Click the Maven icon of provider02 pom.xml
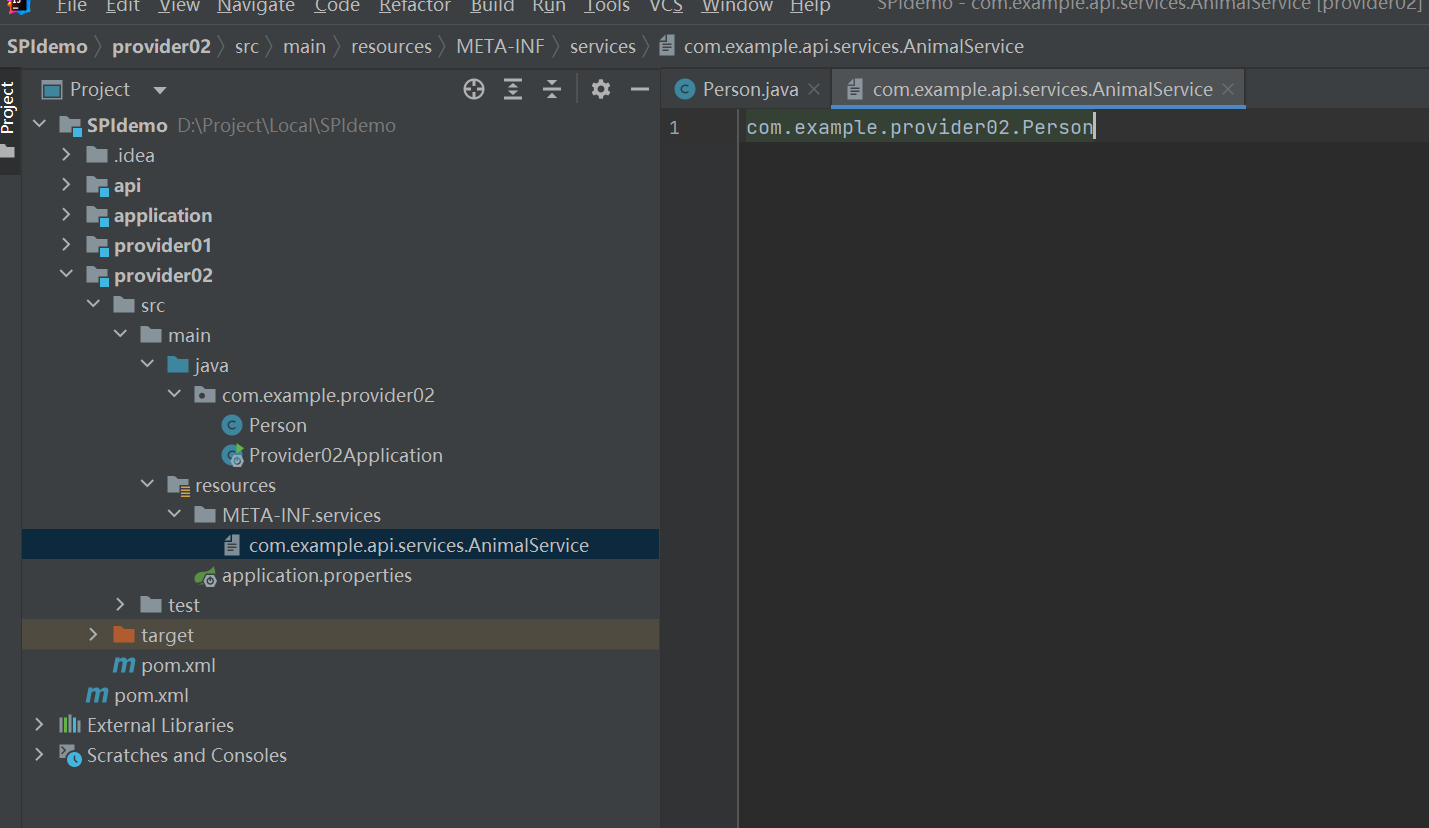 [x=124, y=665]
